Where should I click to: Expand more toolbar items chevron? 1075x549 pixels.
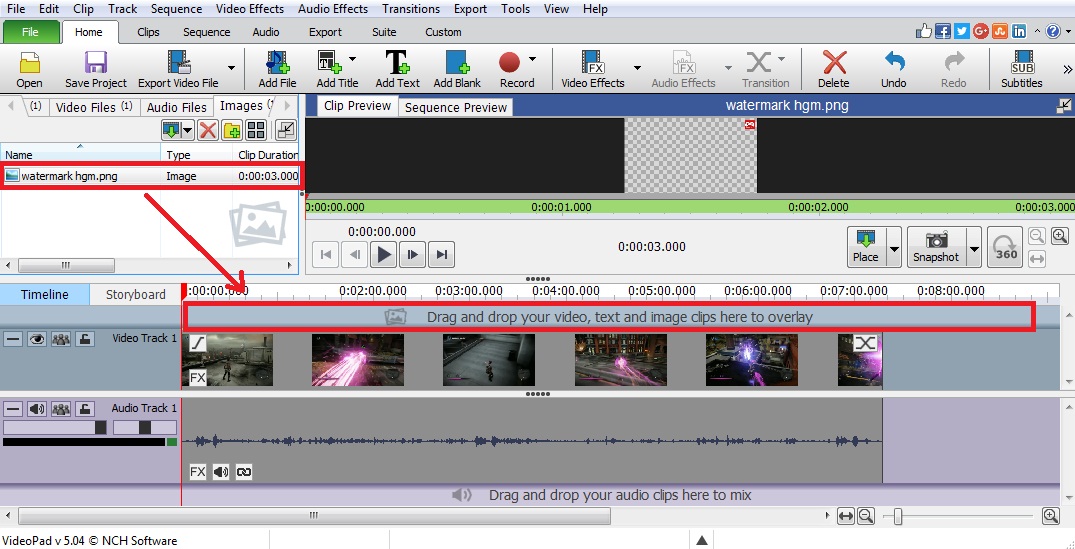pos(1067,69)
